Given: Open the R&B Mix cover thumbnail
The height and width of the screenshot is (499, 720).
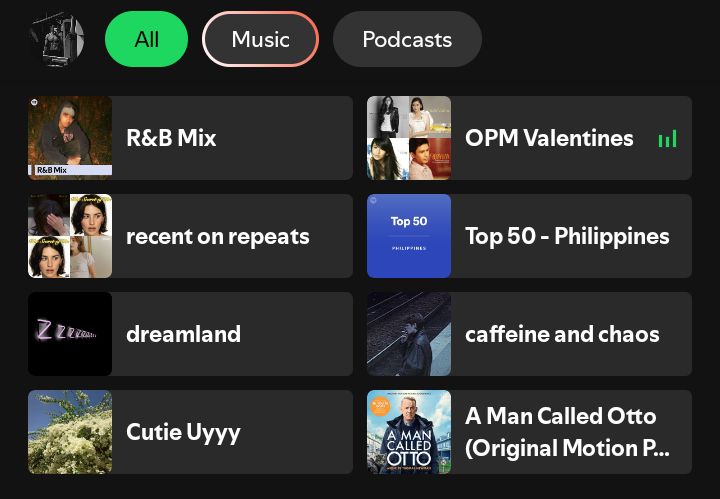Looking at the screenshot, I should (x=70, y=138).
